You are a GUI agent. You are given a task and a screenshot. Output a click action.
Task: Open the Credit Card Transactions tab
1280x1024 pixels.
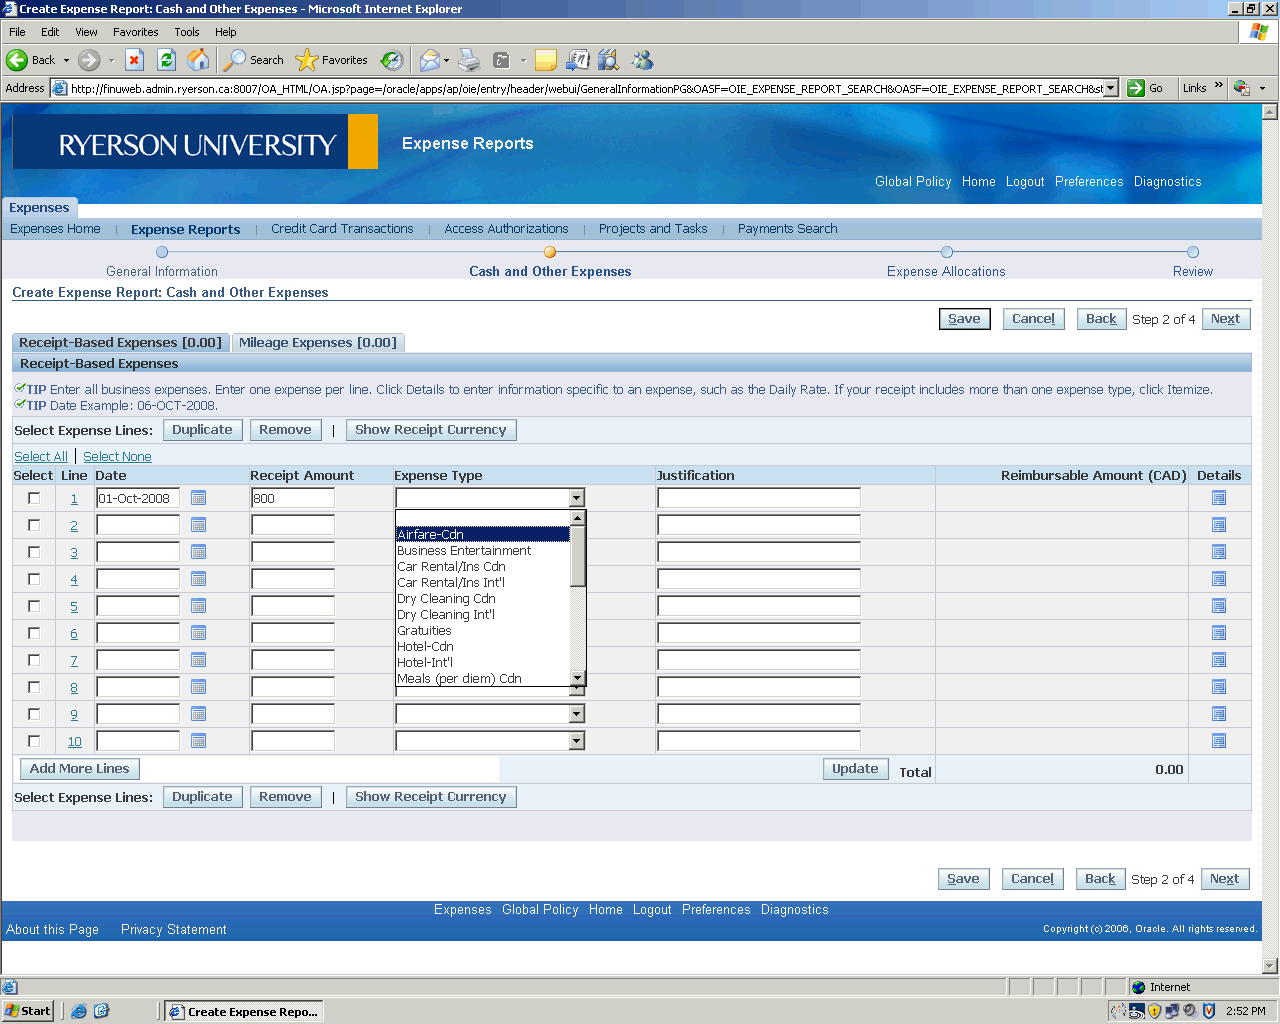point(342,229)
